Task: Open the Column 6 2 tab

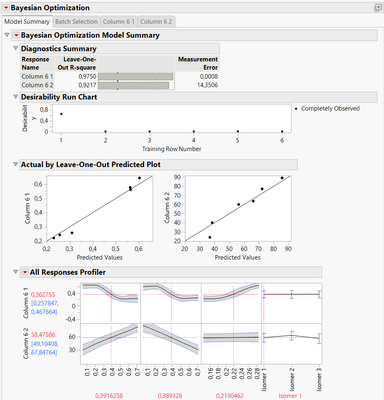Action: click(x=156, y=22)
